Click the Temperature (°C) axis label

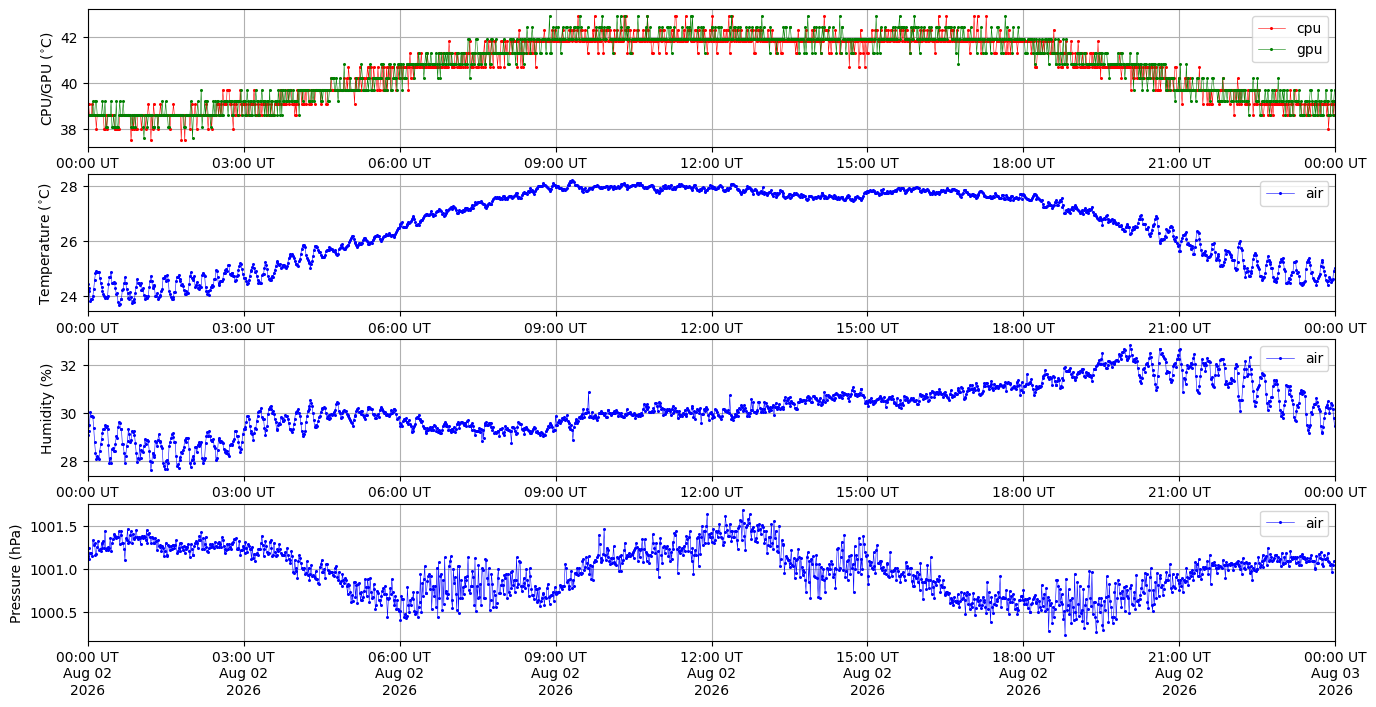[45, 242]
